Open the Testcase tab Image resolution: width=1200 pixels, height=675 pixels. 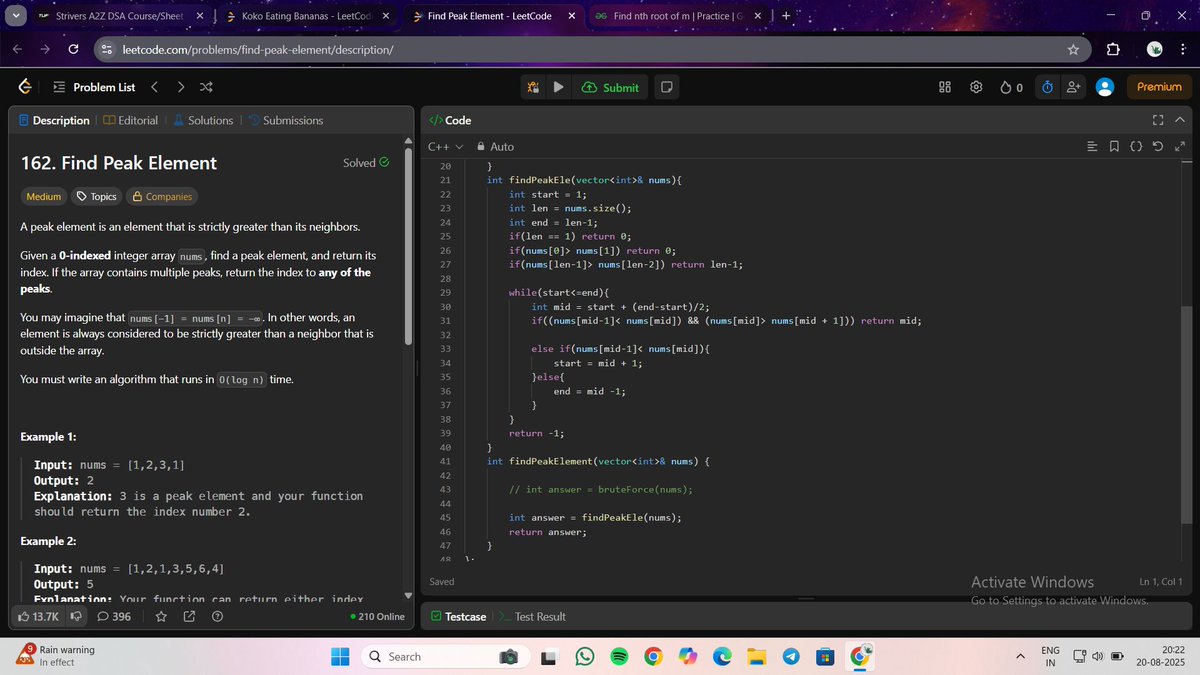pos(458,616)
